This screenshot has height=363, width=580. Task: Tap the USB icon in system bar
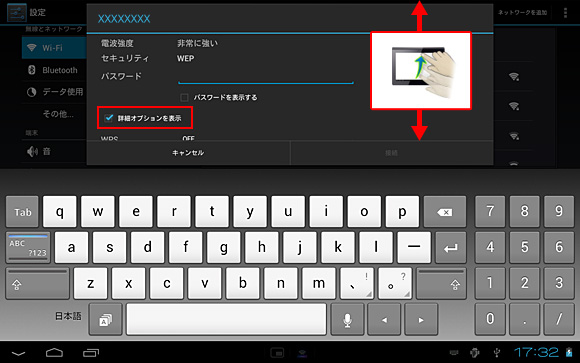point(497,353)
